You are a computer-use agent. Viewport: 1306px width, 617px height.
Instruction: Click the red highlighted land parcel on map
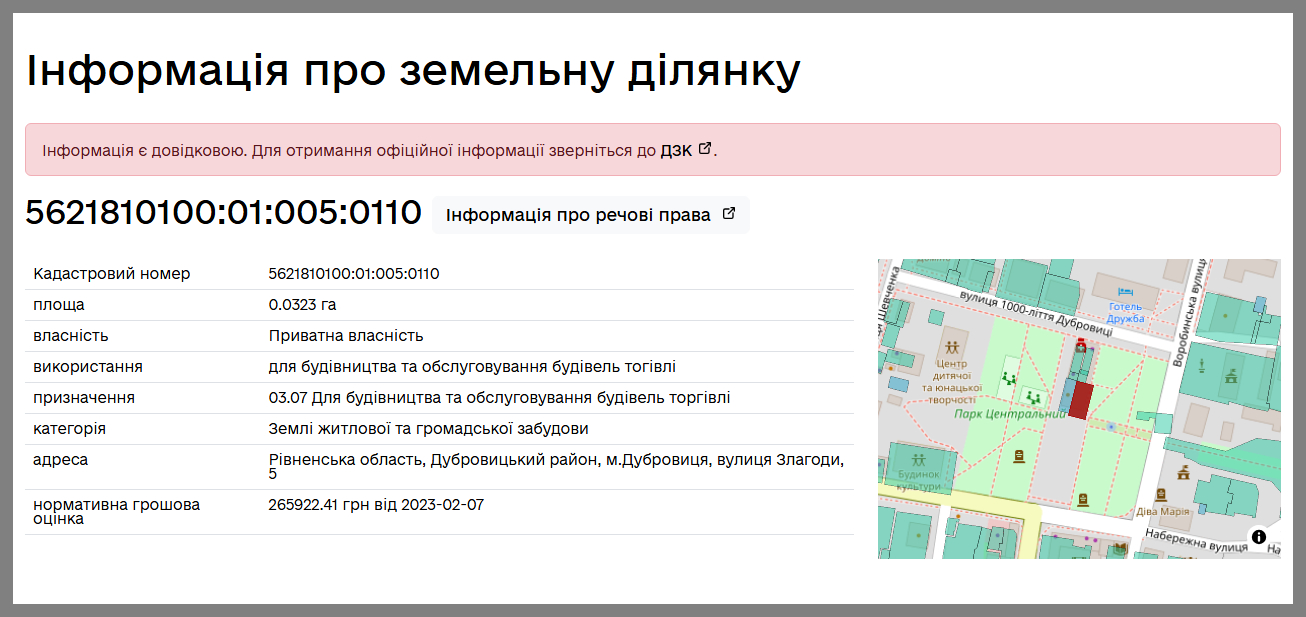1080,399
